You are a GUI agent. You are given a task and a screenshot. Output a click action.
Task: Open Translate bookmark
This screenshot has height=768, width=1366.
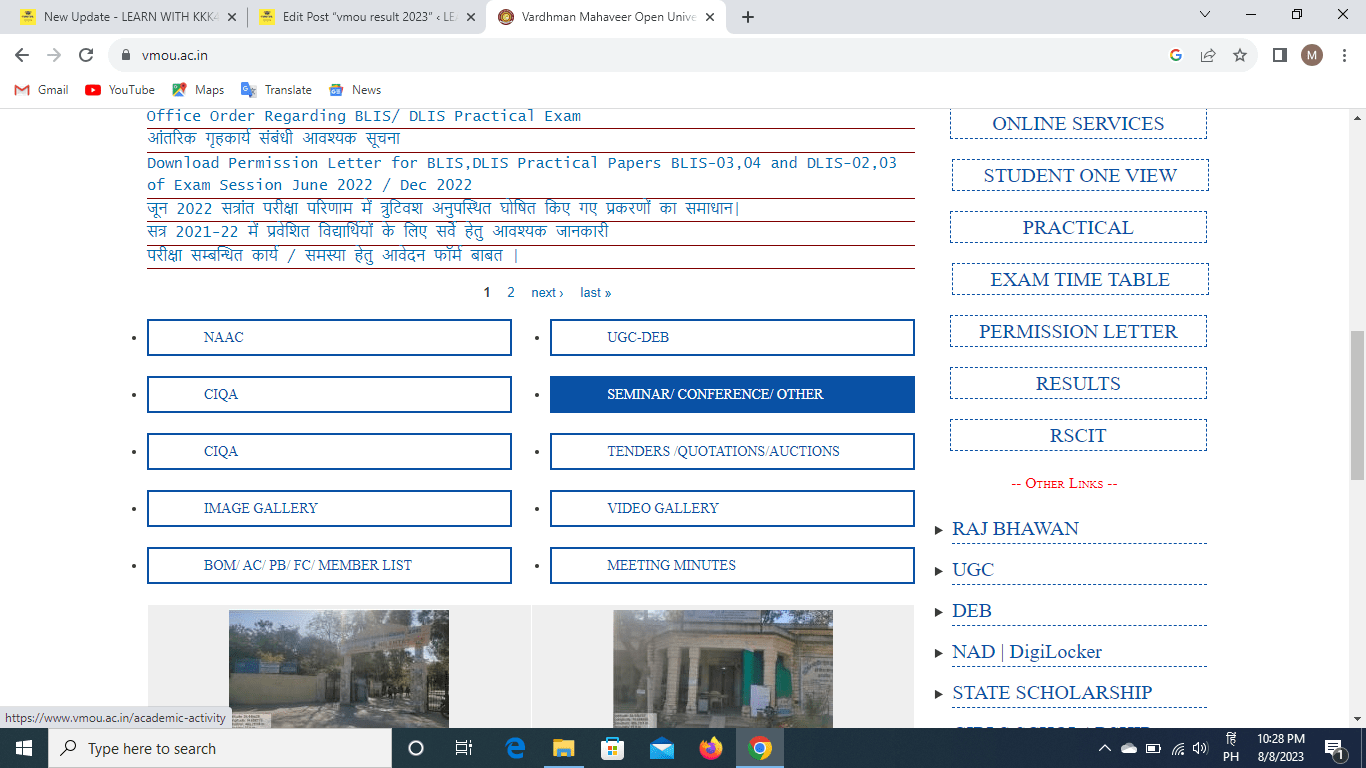tap(276, 90)
